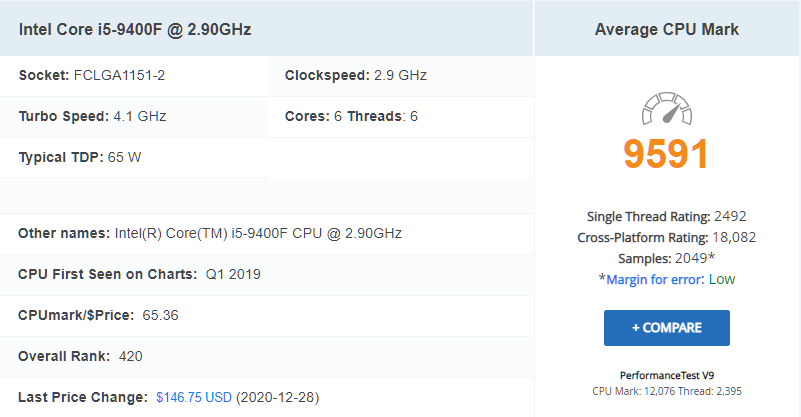Screen dimensions: 801x417
Task: Click the PerformanceTest V9 label
Action: click(x=666, y=374)
